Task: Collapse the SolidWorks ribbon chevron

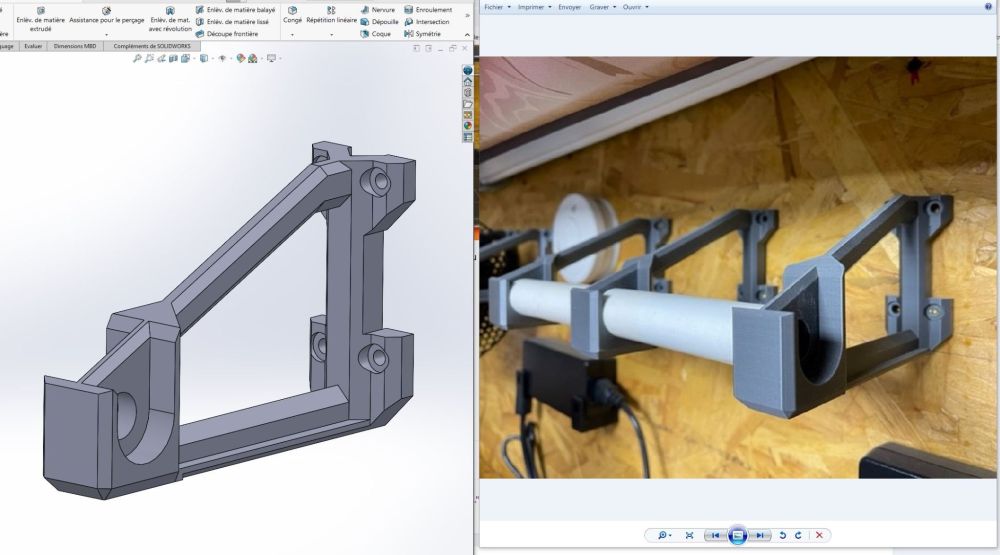Action: (x=467, y=34)
